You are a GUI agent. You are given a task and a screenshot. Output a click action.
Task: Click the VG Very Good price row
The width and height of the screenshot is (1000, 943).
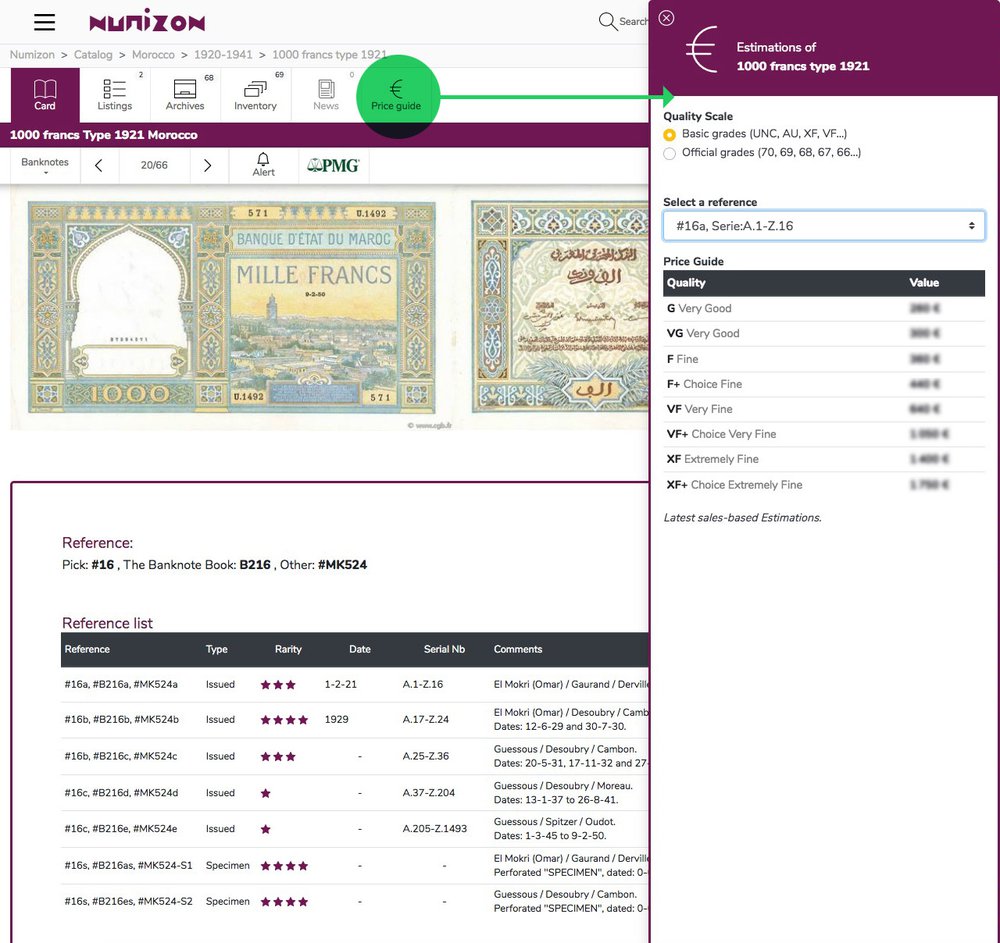(x=824, y=333)
